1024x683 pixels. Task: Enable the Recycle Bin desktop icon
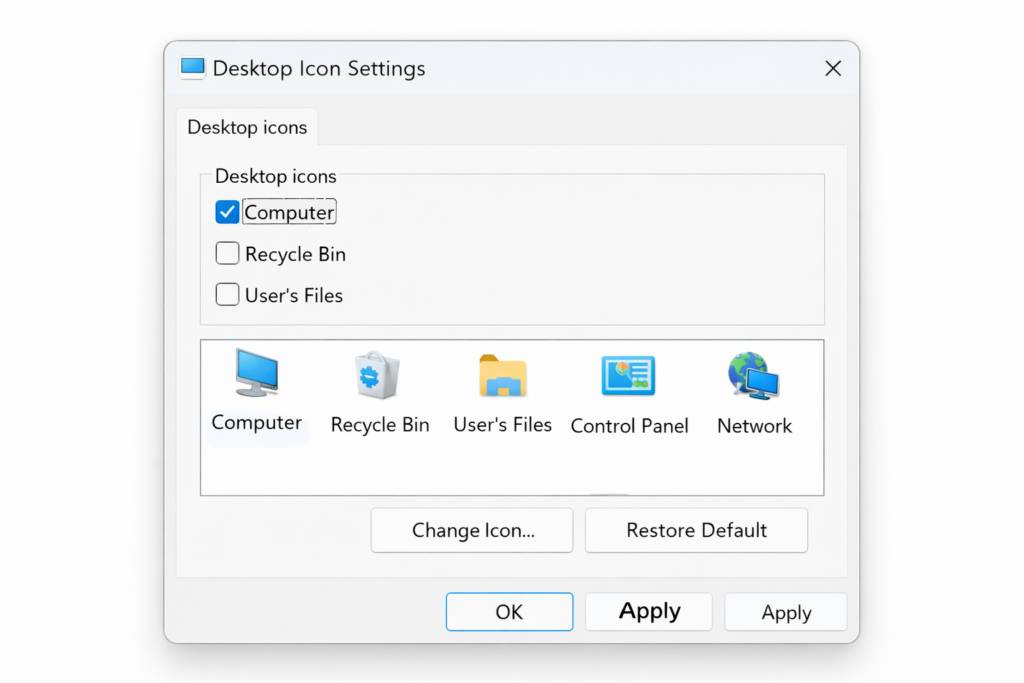point(227,253)
